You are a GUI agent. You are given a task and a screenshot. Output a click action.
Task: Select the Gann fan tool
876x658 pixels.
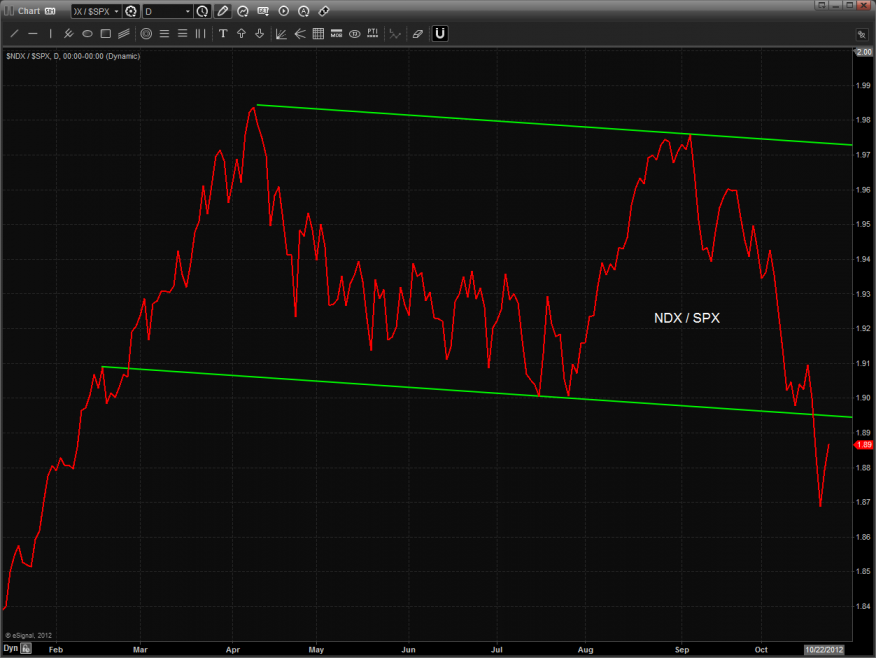pos(282,34)
